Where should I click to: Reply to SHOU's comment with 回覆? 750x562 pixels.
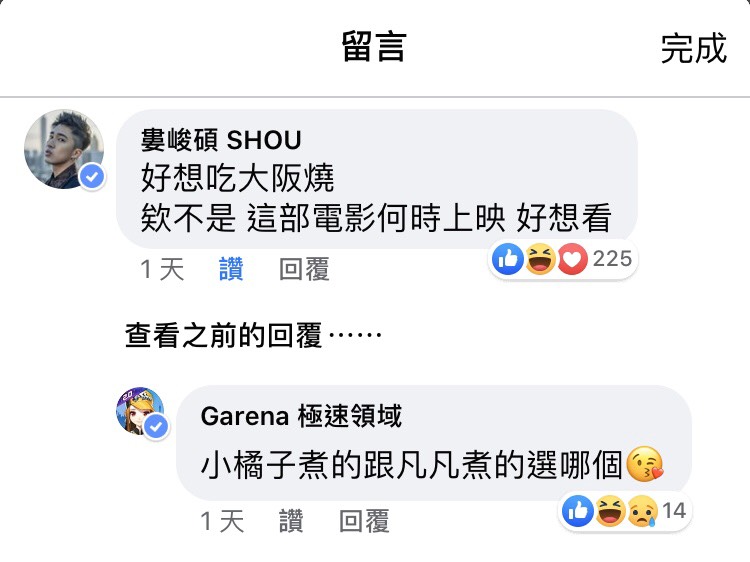pos(304,269)
